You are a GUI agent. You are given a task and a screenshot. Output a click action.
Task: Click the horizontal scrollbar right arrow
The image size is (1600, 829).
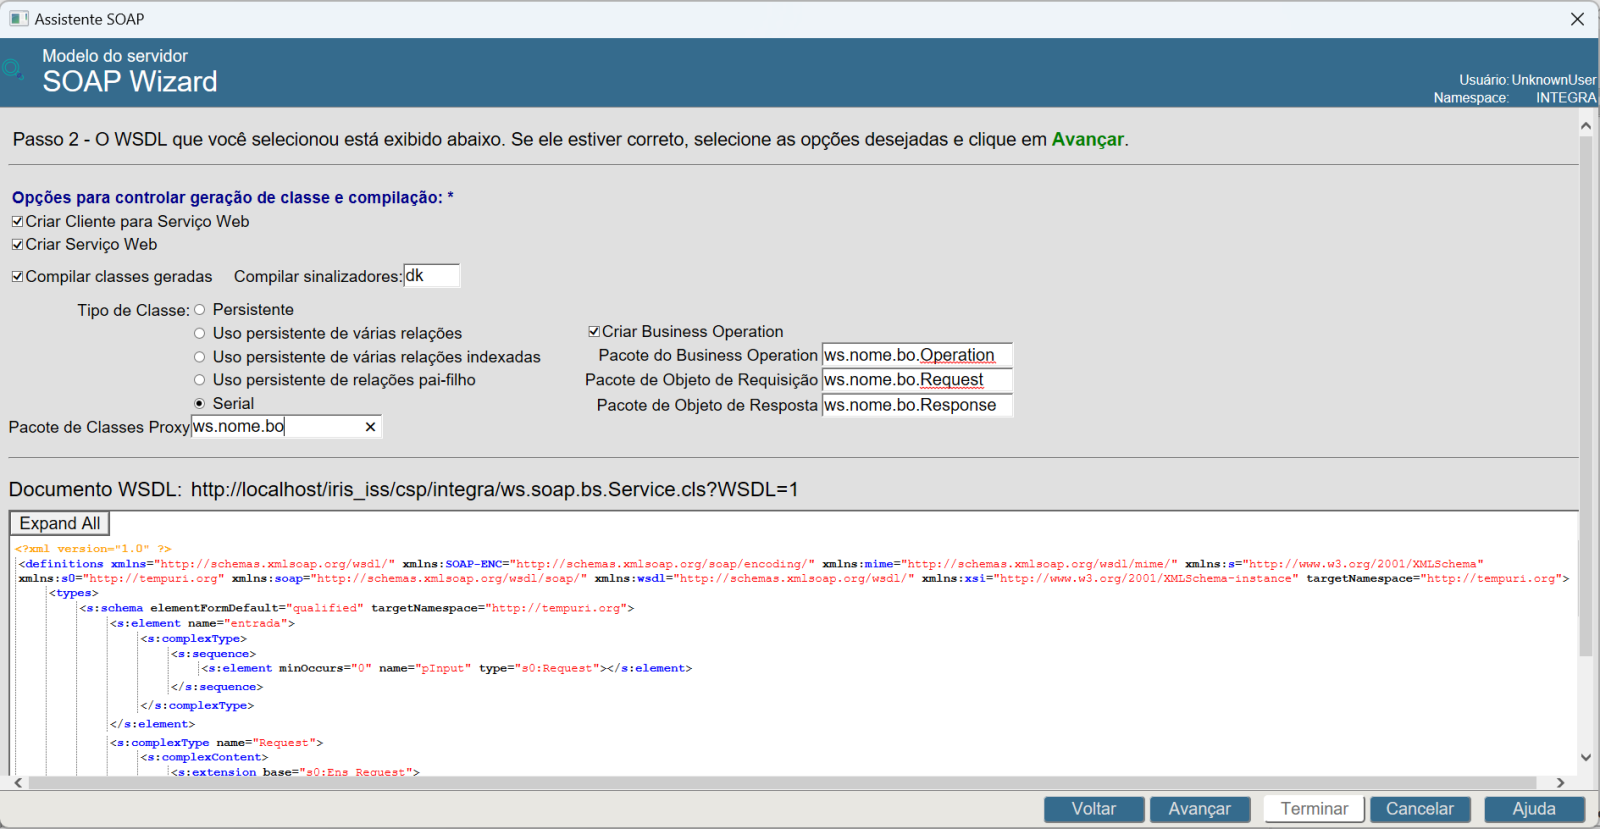pyautogui.click(x=1560, y=783)
